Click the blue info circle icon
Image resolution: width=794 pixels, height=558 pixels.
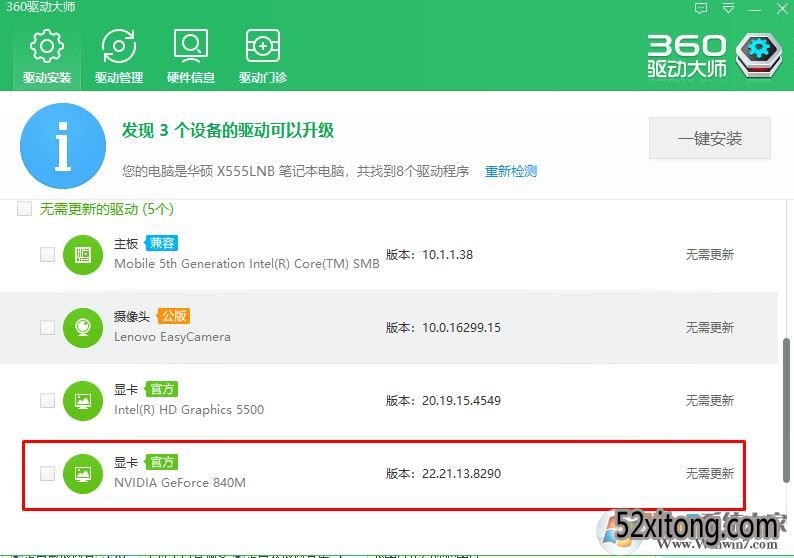(63, 146)
